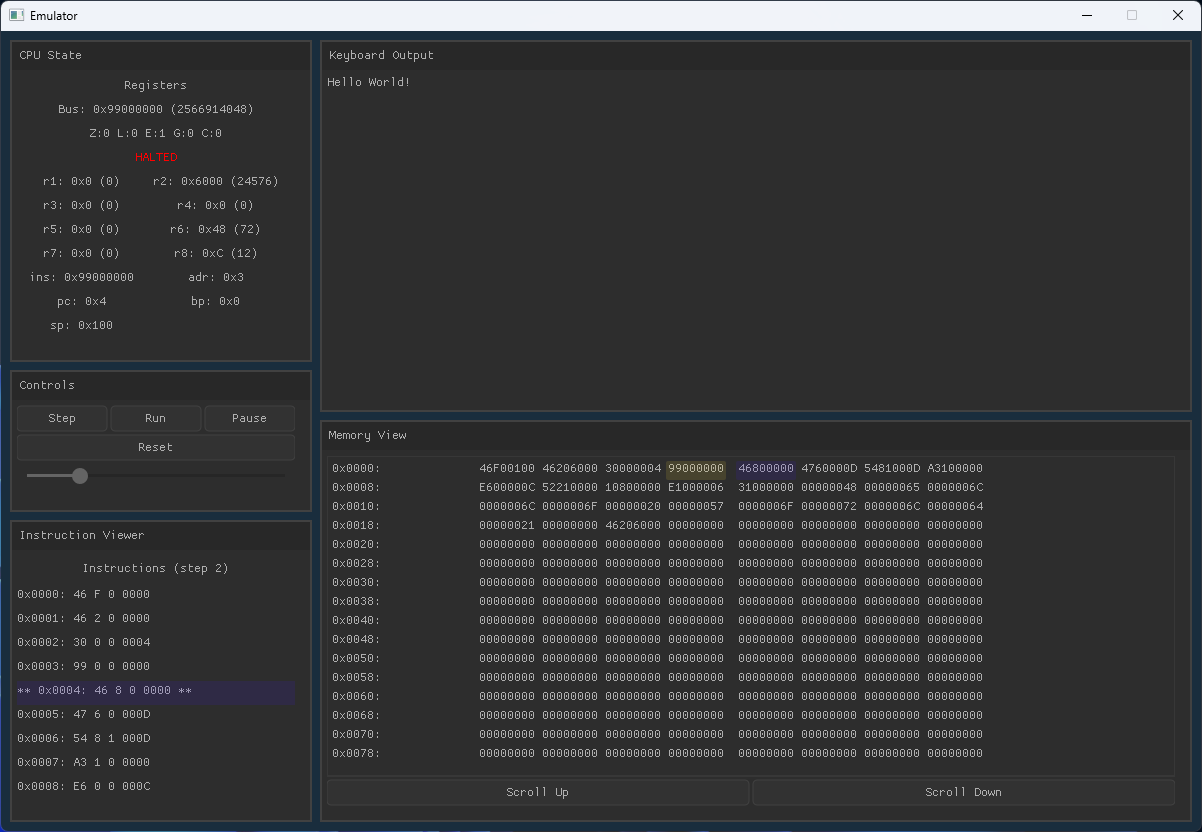Click memory word A3100000
1202x832 pixels.
pyautogui.click(x=955, y=468)
